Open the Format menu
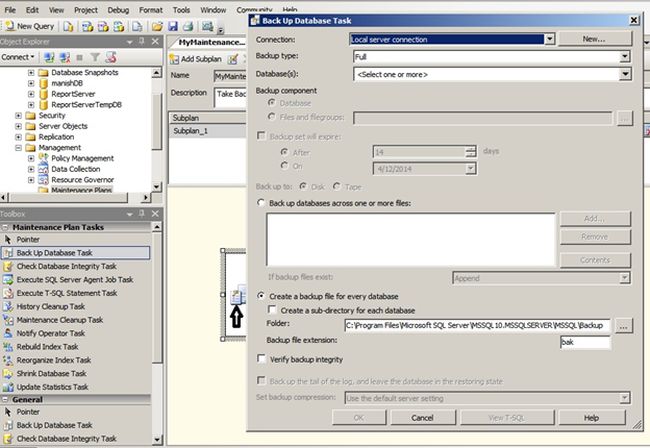 [151, 10]
